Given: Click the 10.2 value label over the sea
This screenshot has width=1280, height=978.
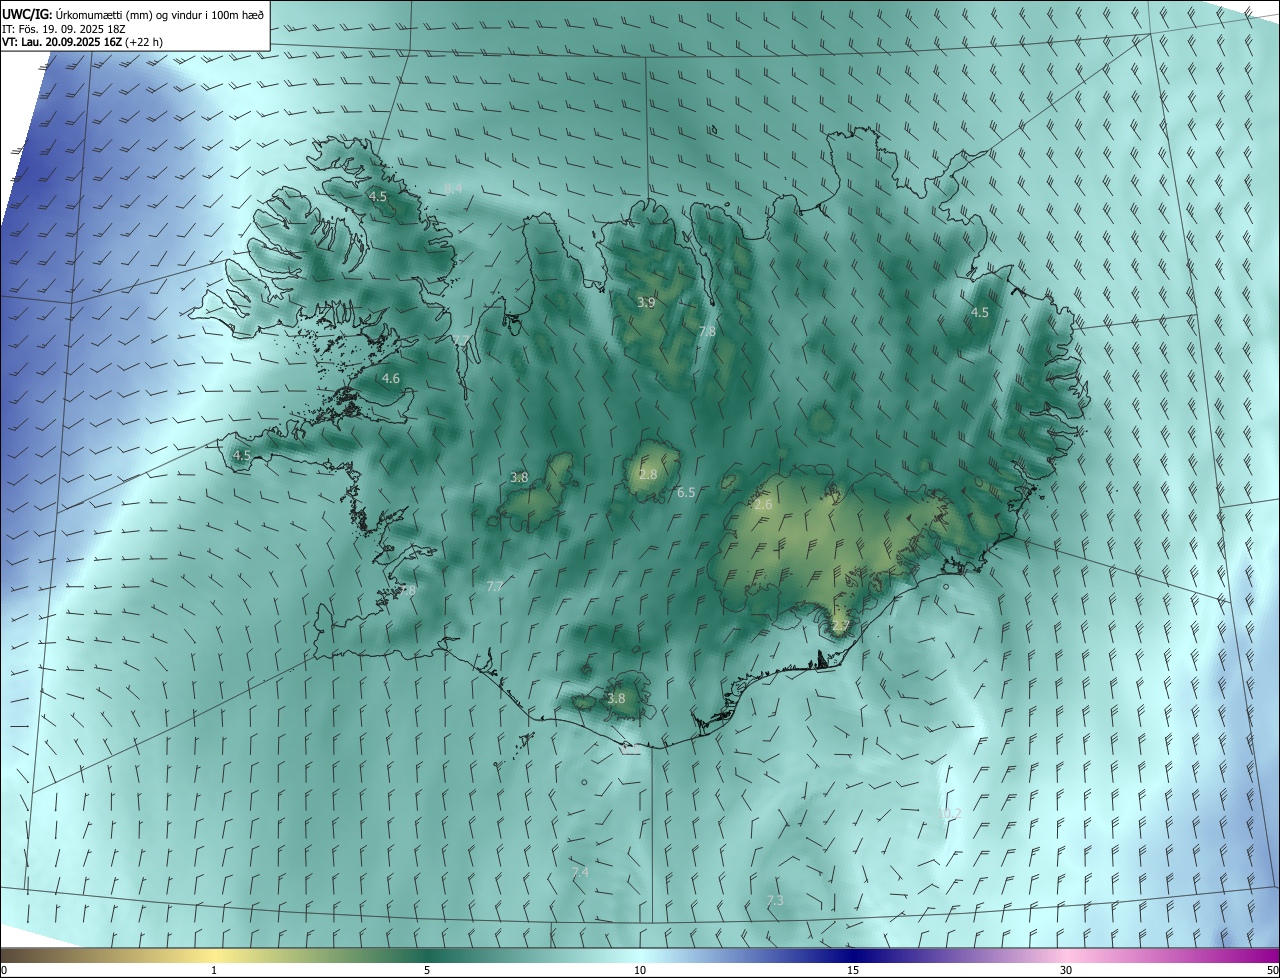Looking at the screenshot, I should [949, 814].
